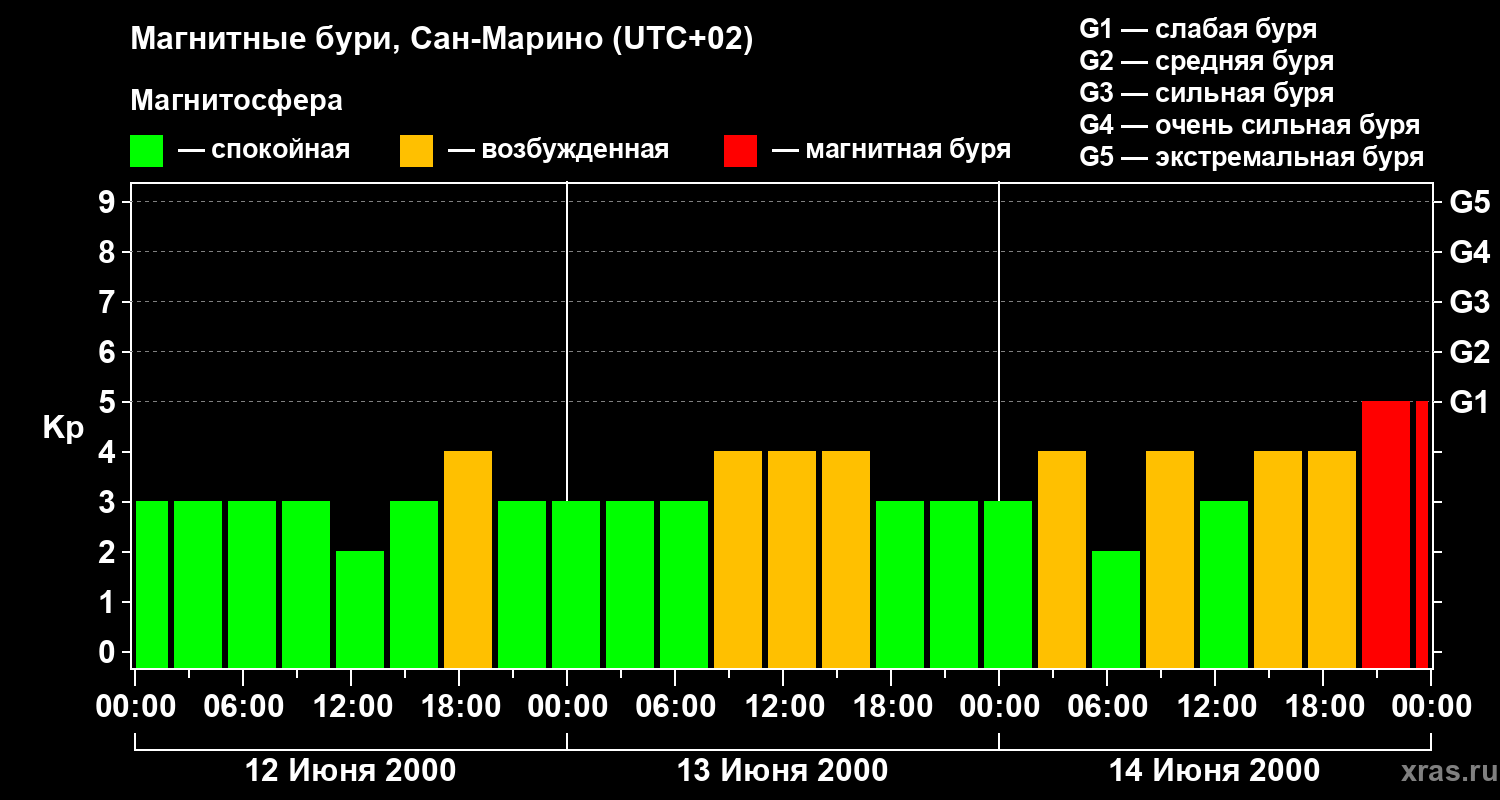The image size is (1500, 800).
Task: Click the '12:00' time label for 13 Июня
Action: pyautogui.click(x=783, y=707)
